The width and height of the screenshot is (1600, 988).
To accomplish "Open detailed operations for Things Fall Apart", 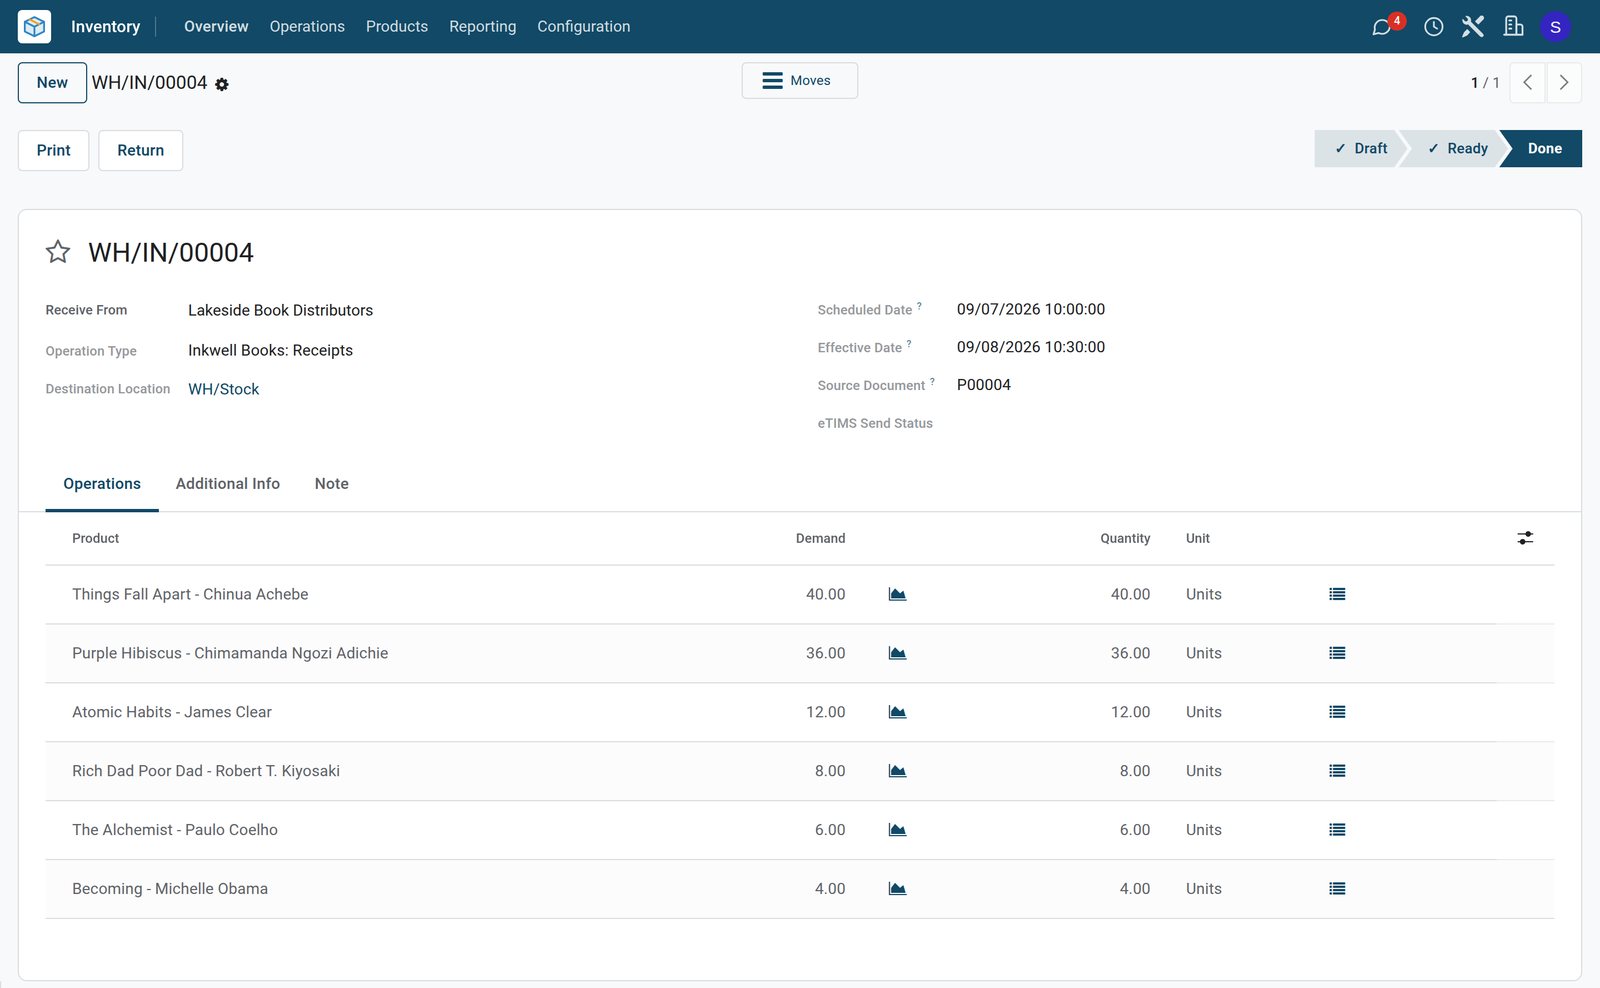I will click(1337, 594).
